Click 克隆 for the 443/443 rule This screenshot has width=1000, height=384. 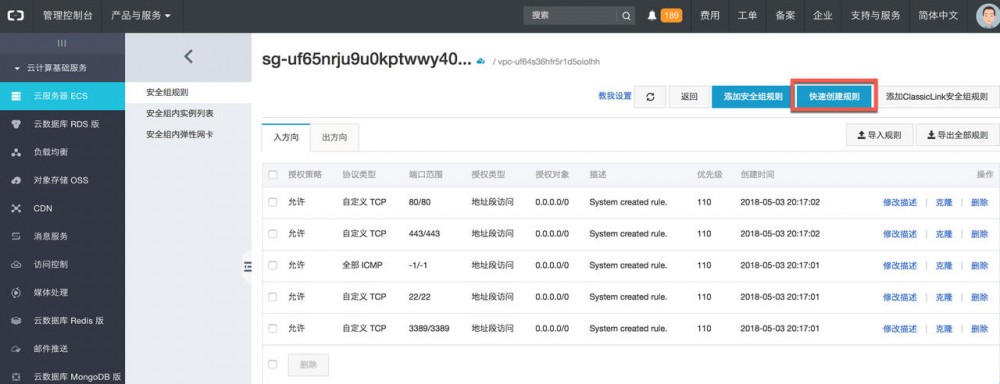[944, 234]
